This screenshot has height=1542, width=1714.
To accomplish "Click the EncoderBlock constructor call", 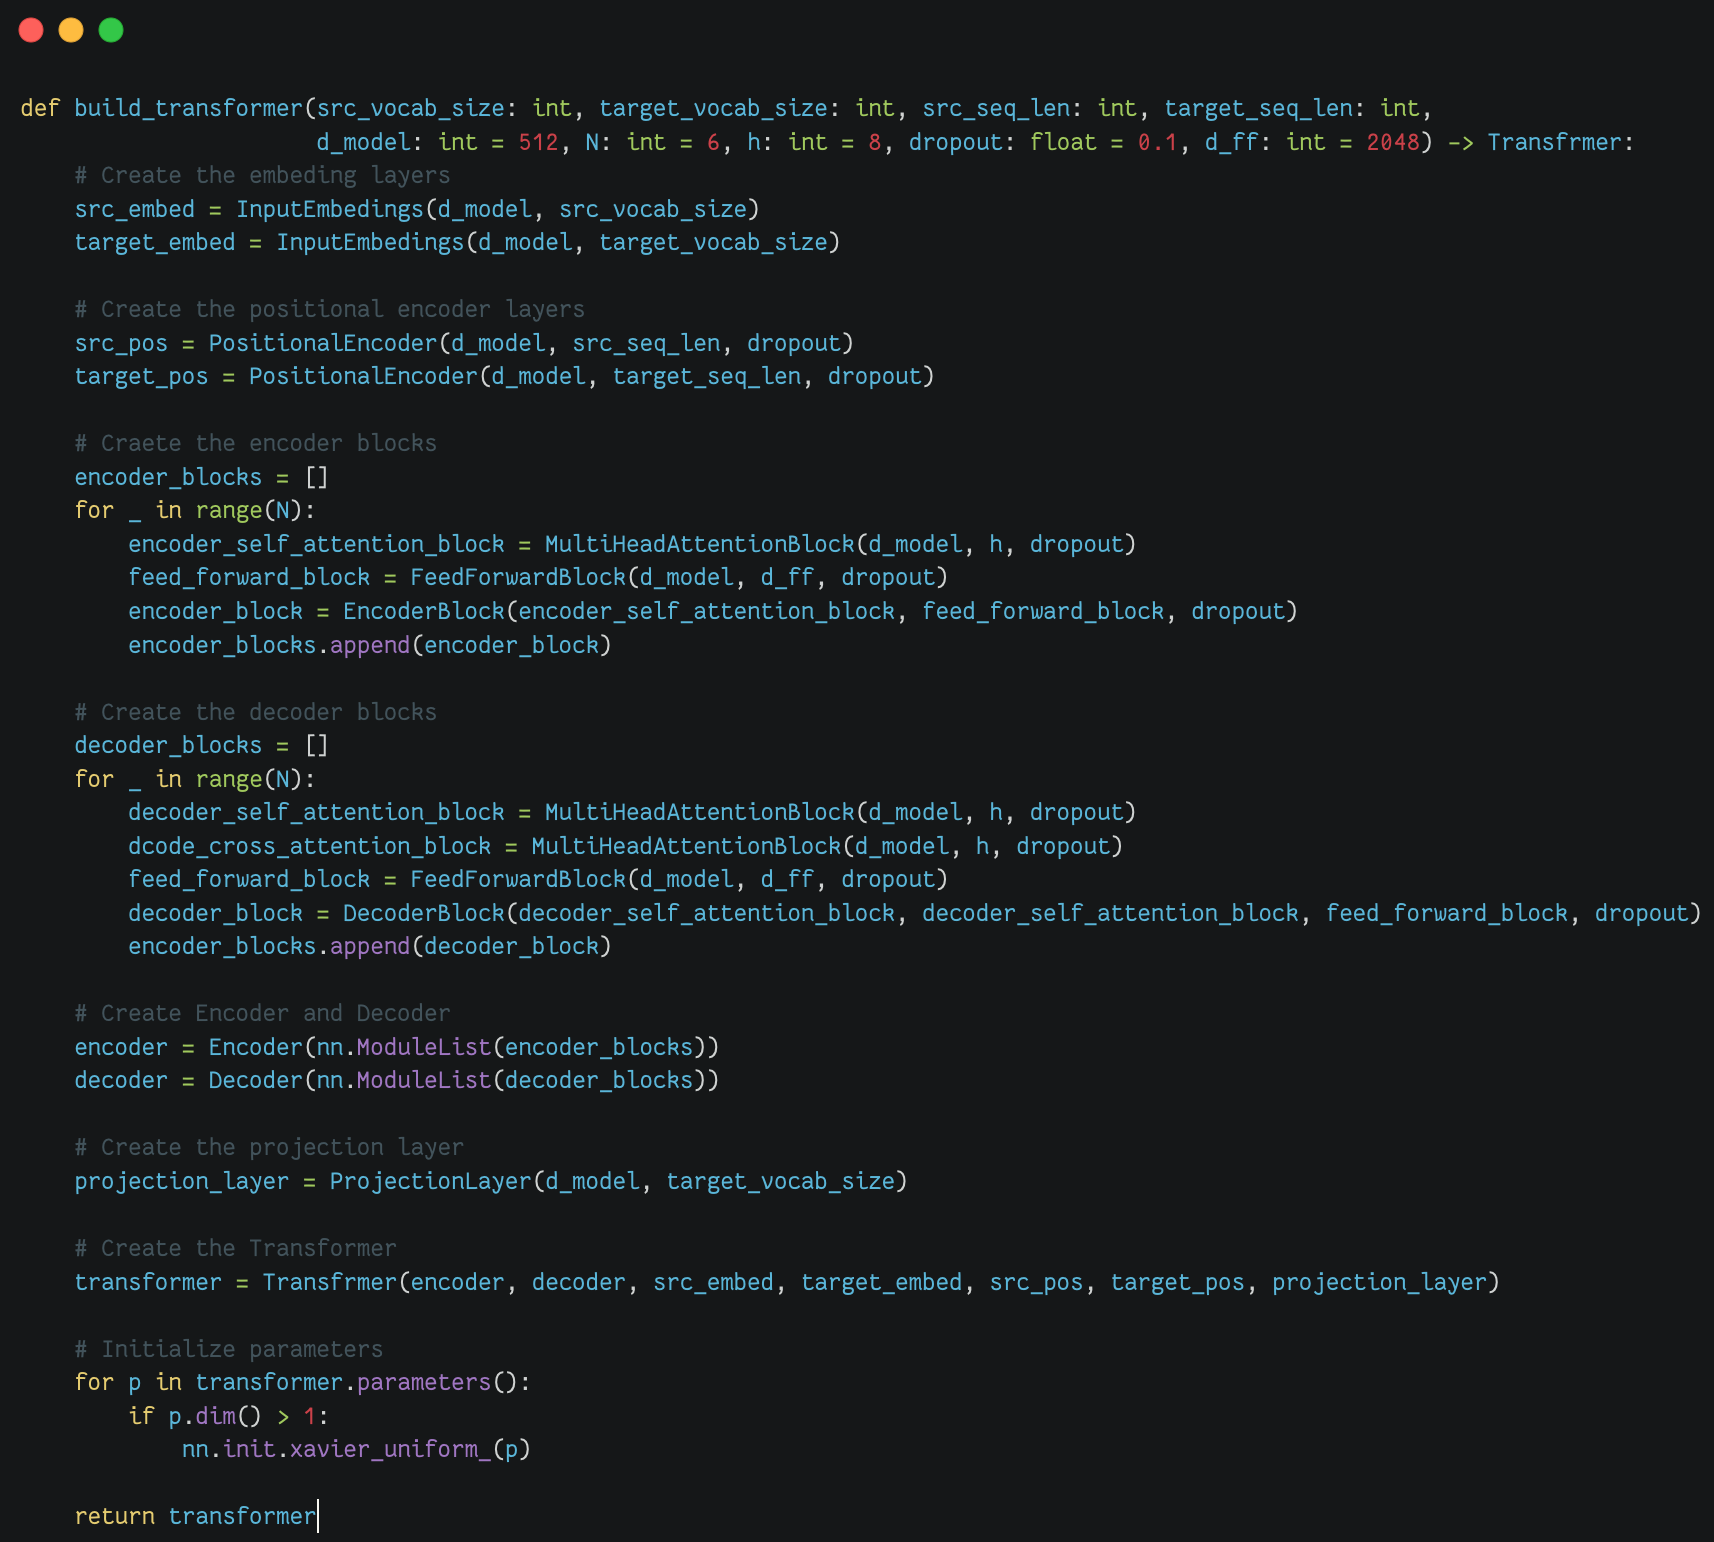I will point(423,611).
